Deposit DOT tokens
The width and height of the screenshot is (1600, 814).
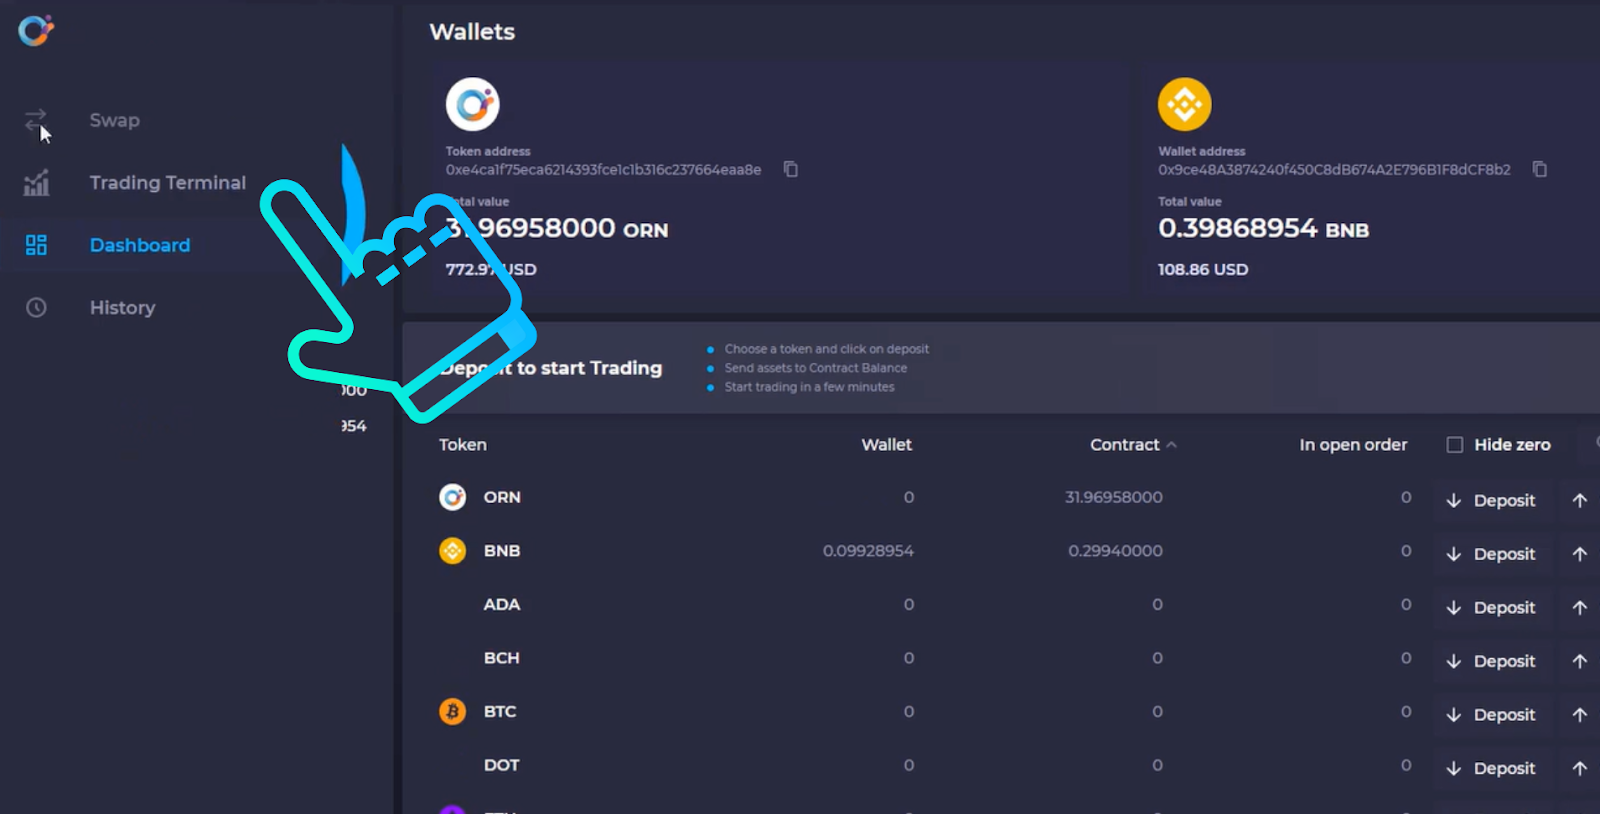tap(1491, 769)
